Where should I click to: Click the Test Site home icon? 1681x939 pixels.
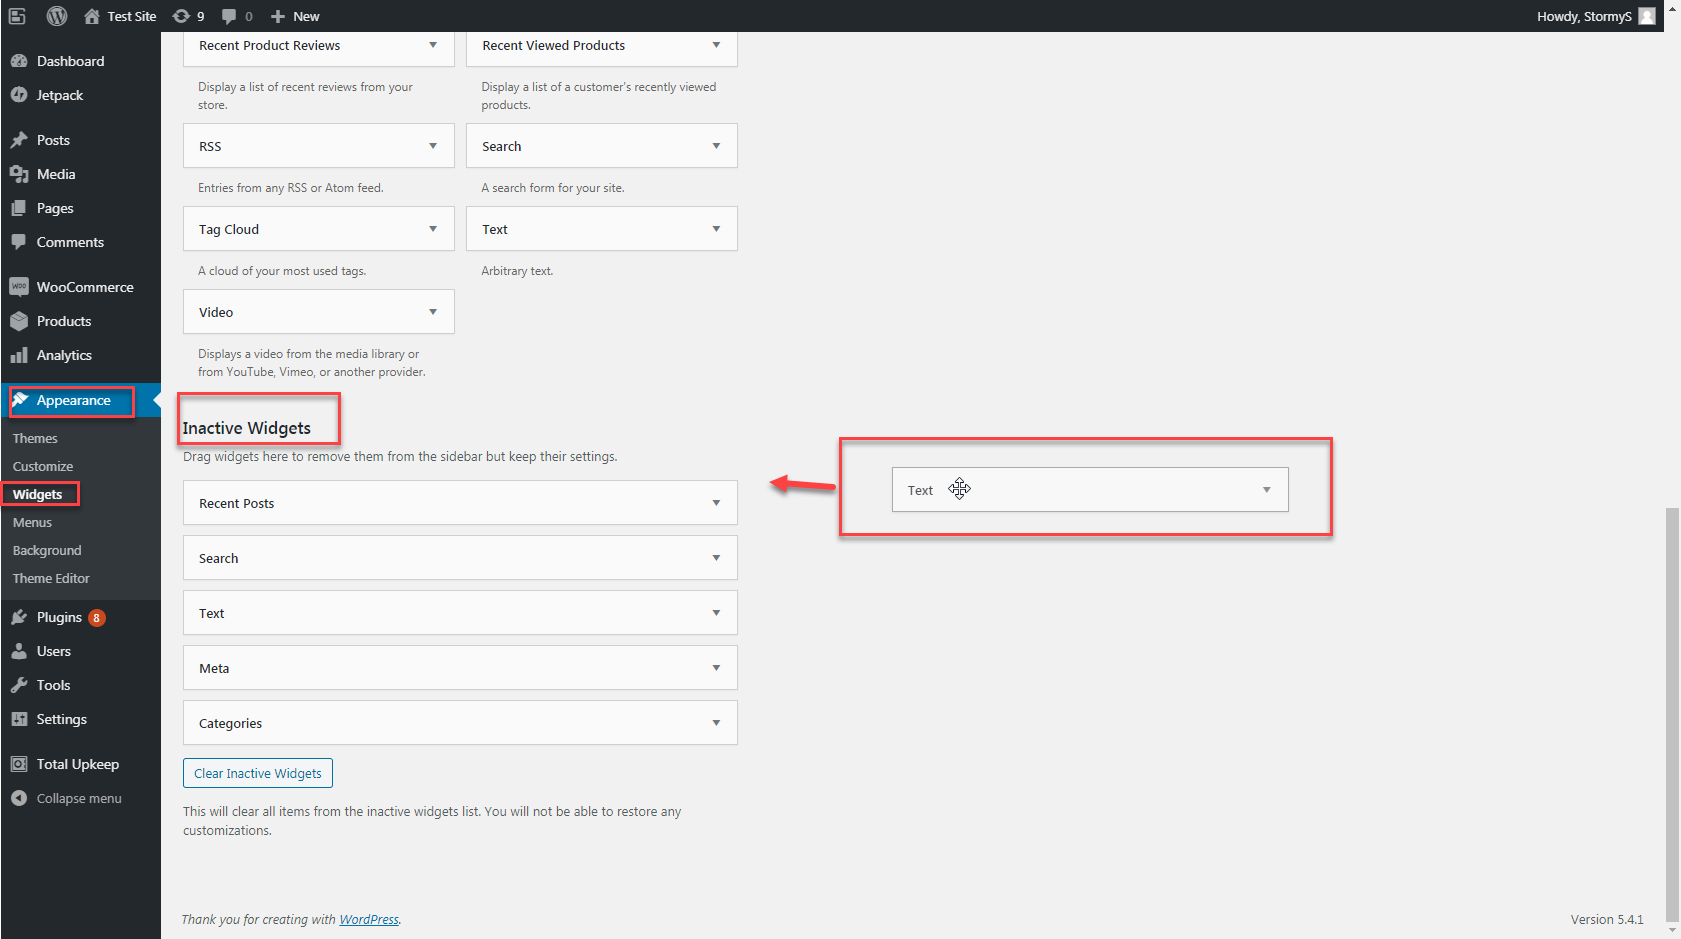click(92, 16)
